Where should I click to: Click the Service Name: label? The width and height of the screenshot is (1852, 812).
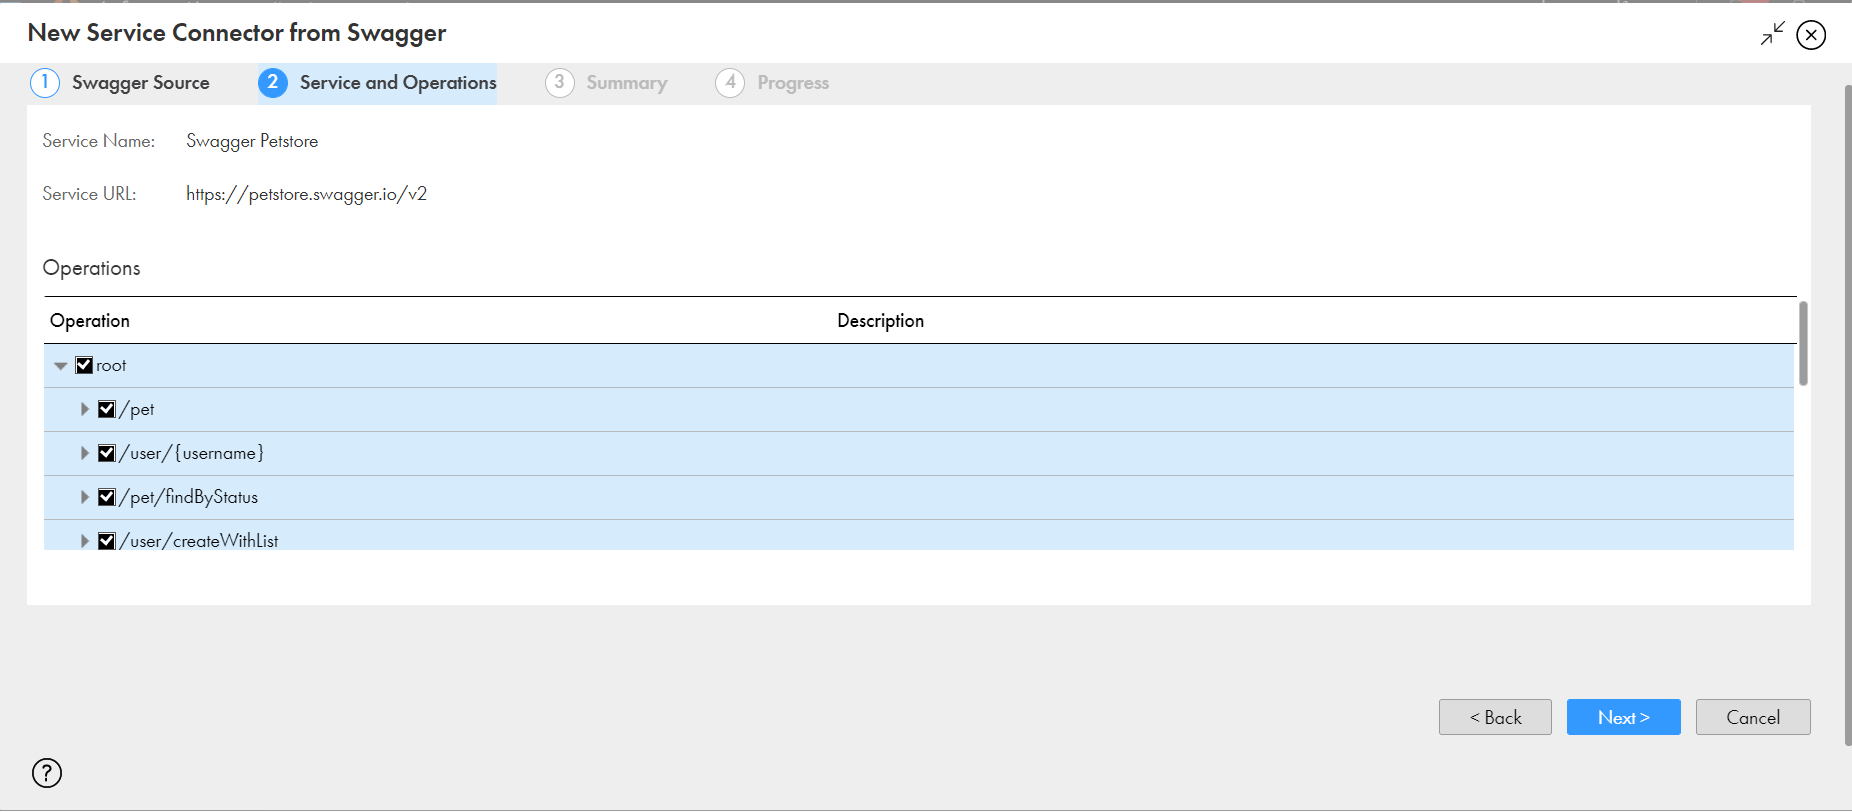tap(99, 141)
